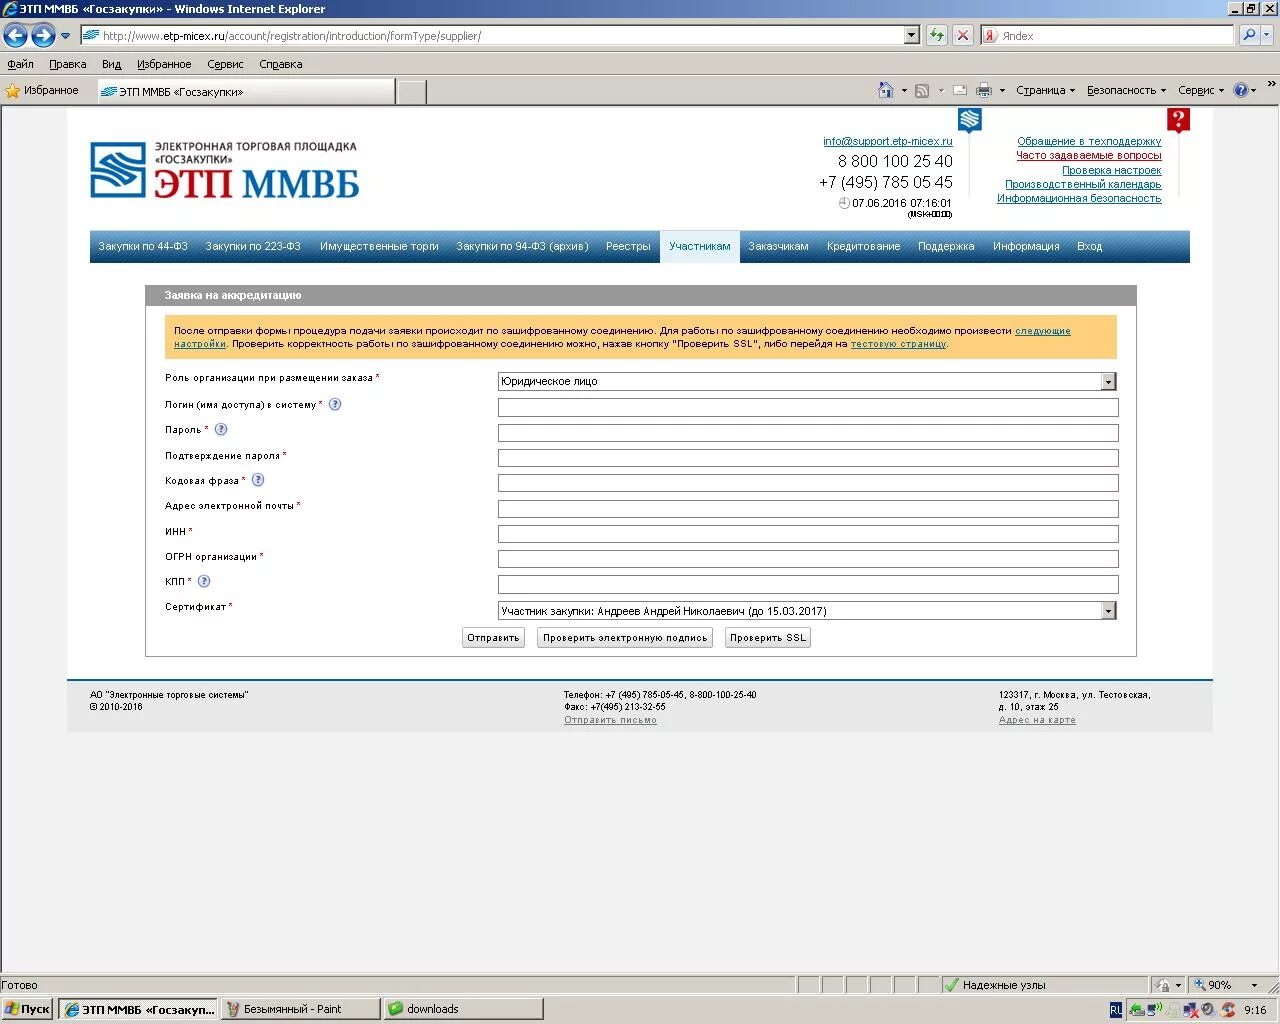Open the Файл menu
1280x1024 pixels.
(x=20, y=64)
